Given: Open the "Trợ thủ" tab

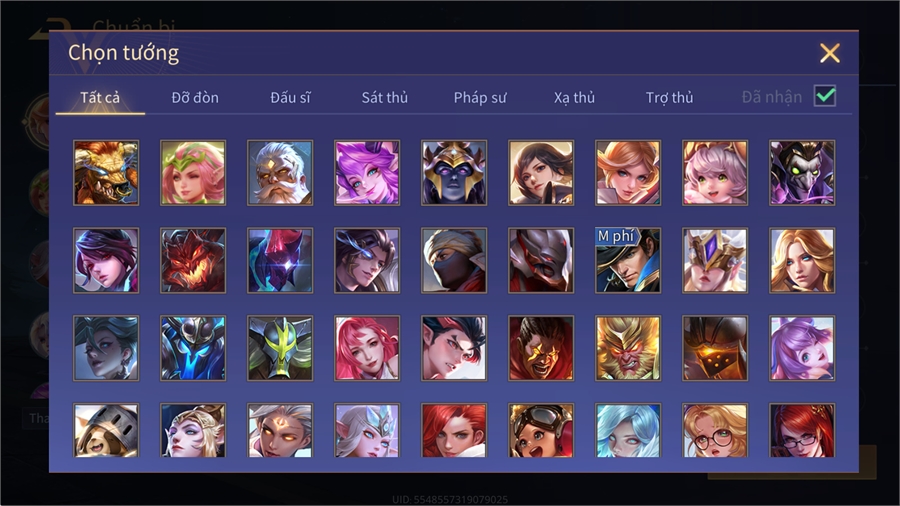Looking at the screenshot, I should 669,98.
